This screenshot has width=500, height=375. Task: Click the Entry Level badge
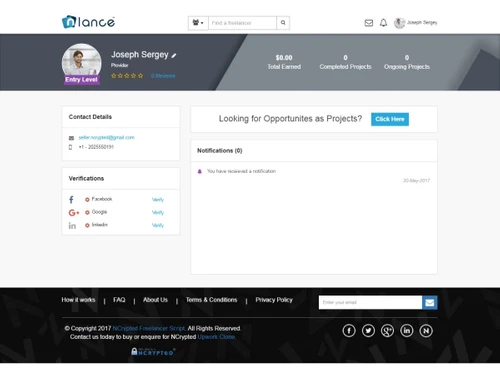[x=82, y=80]
